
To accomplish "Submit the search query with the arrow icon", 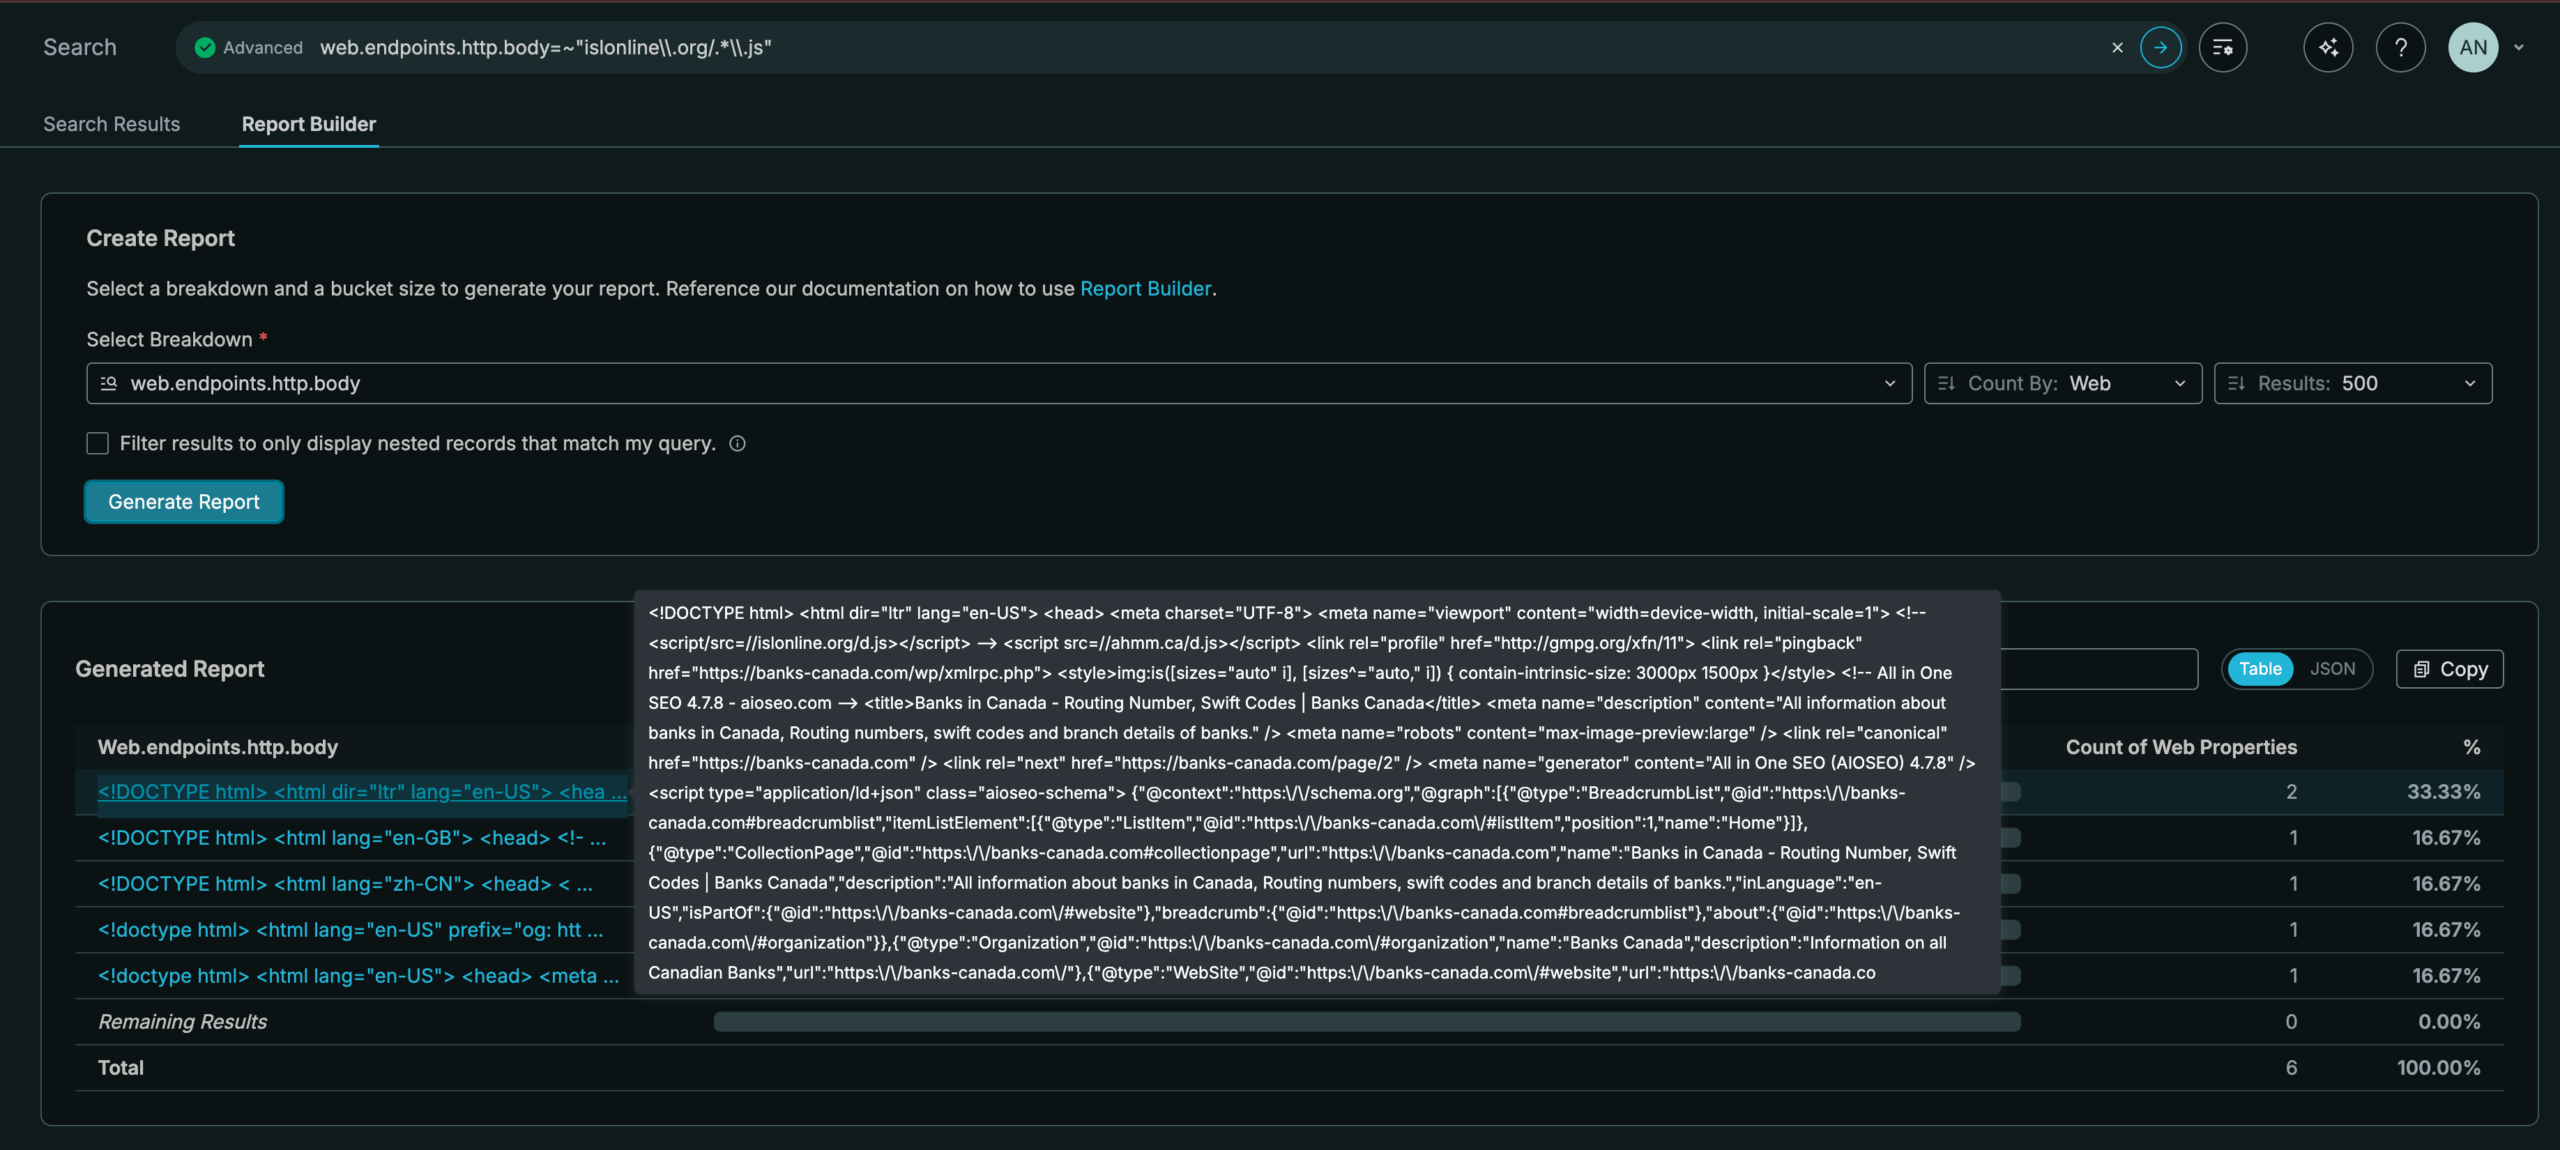I will tap(2161, 47).
